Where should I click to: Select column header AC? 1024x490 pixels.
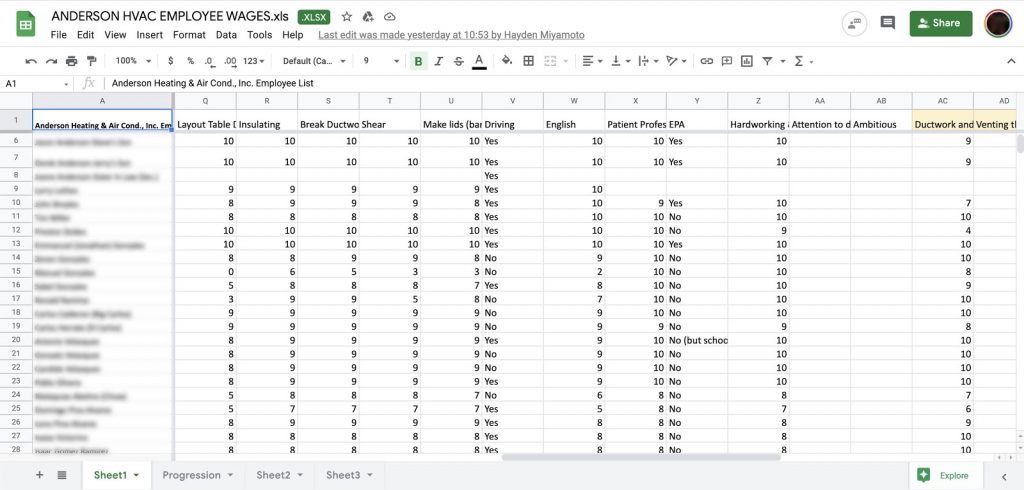pyautogui.click(x=942, y=101)
